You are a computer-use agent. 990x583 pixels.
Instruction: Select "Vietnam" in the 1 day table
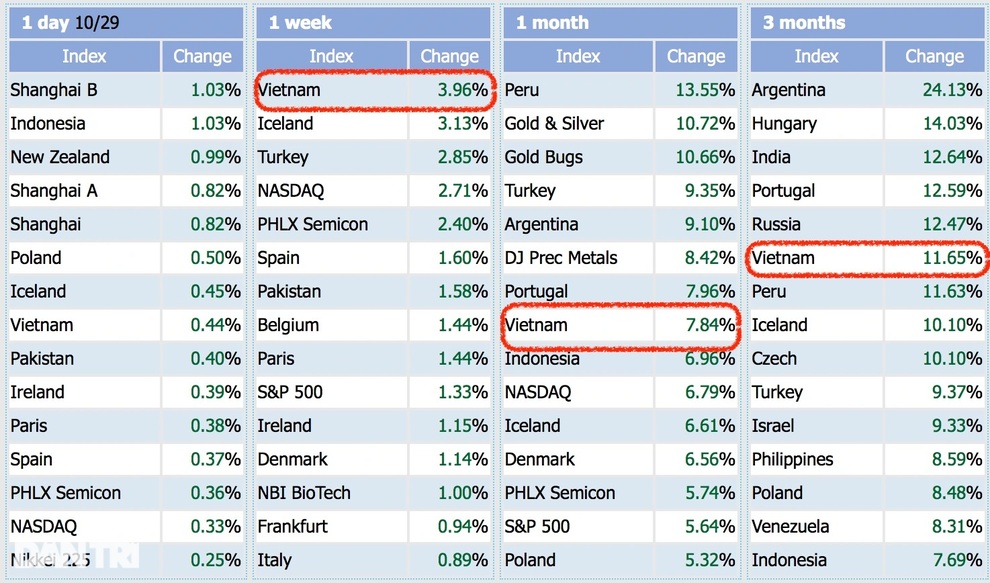[42, 325]
